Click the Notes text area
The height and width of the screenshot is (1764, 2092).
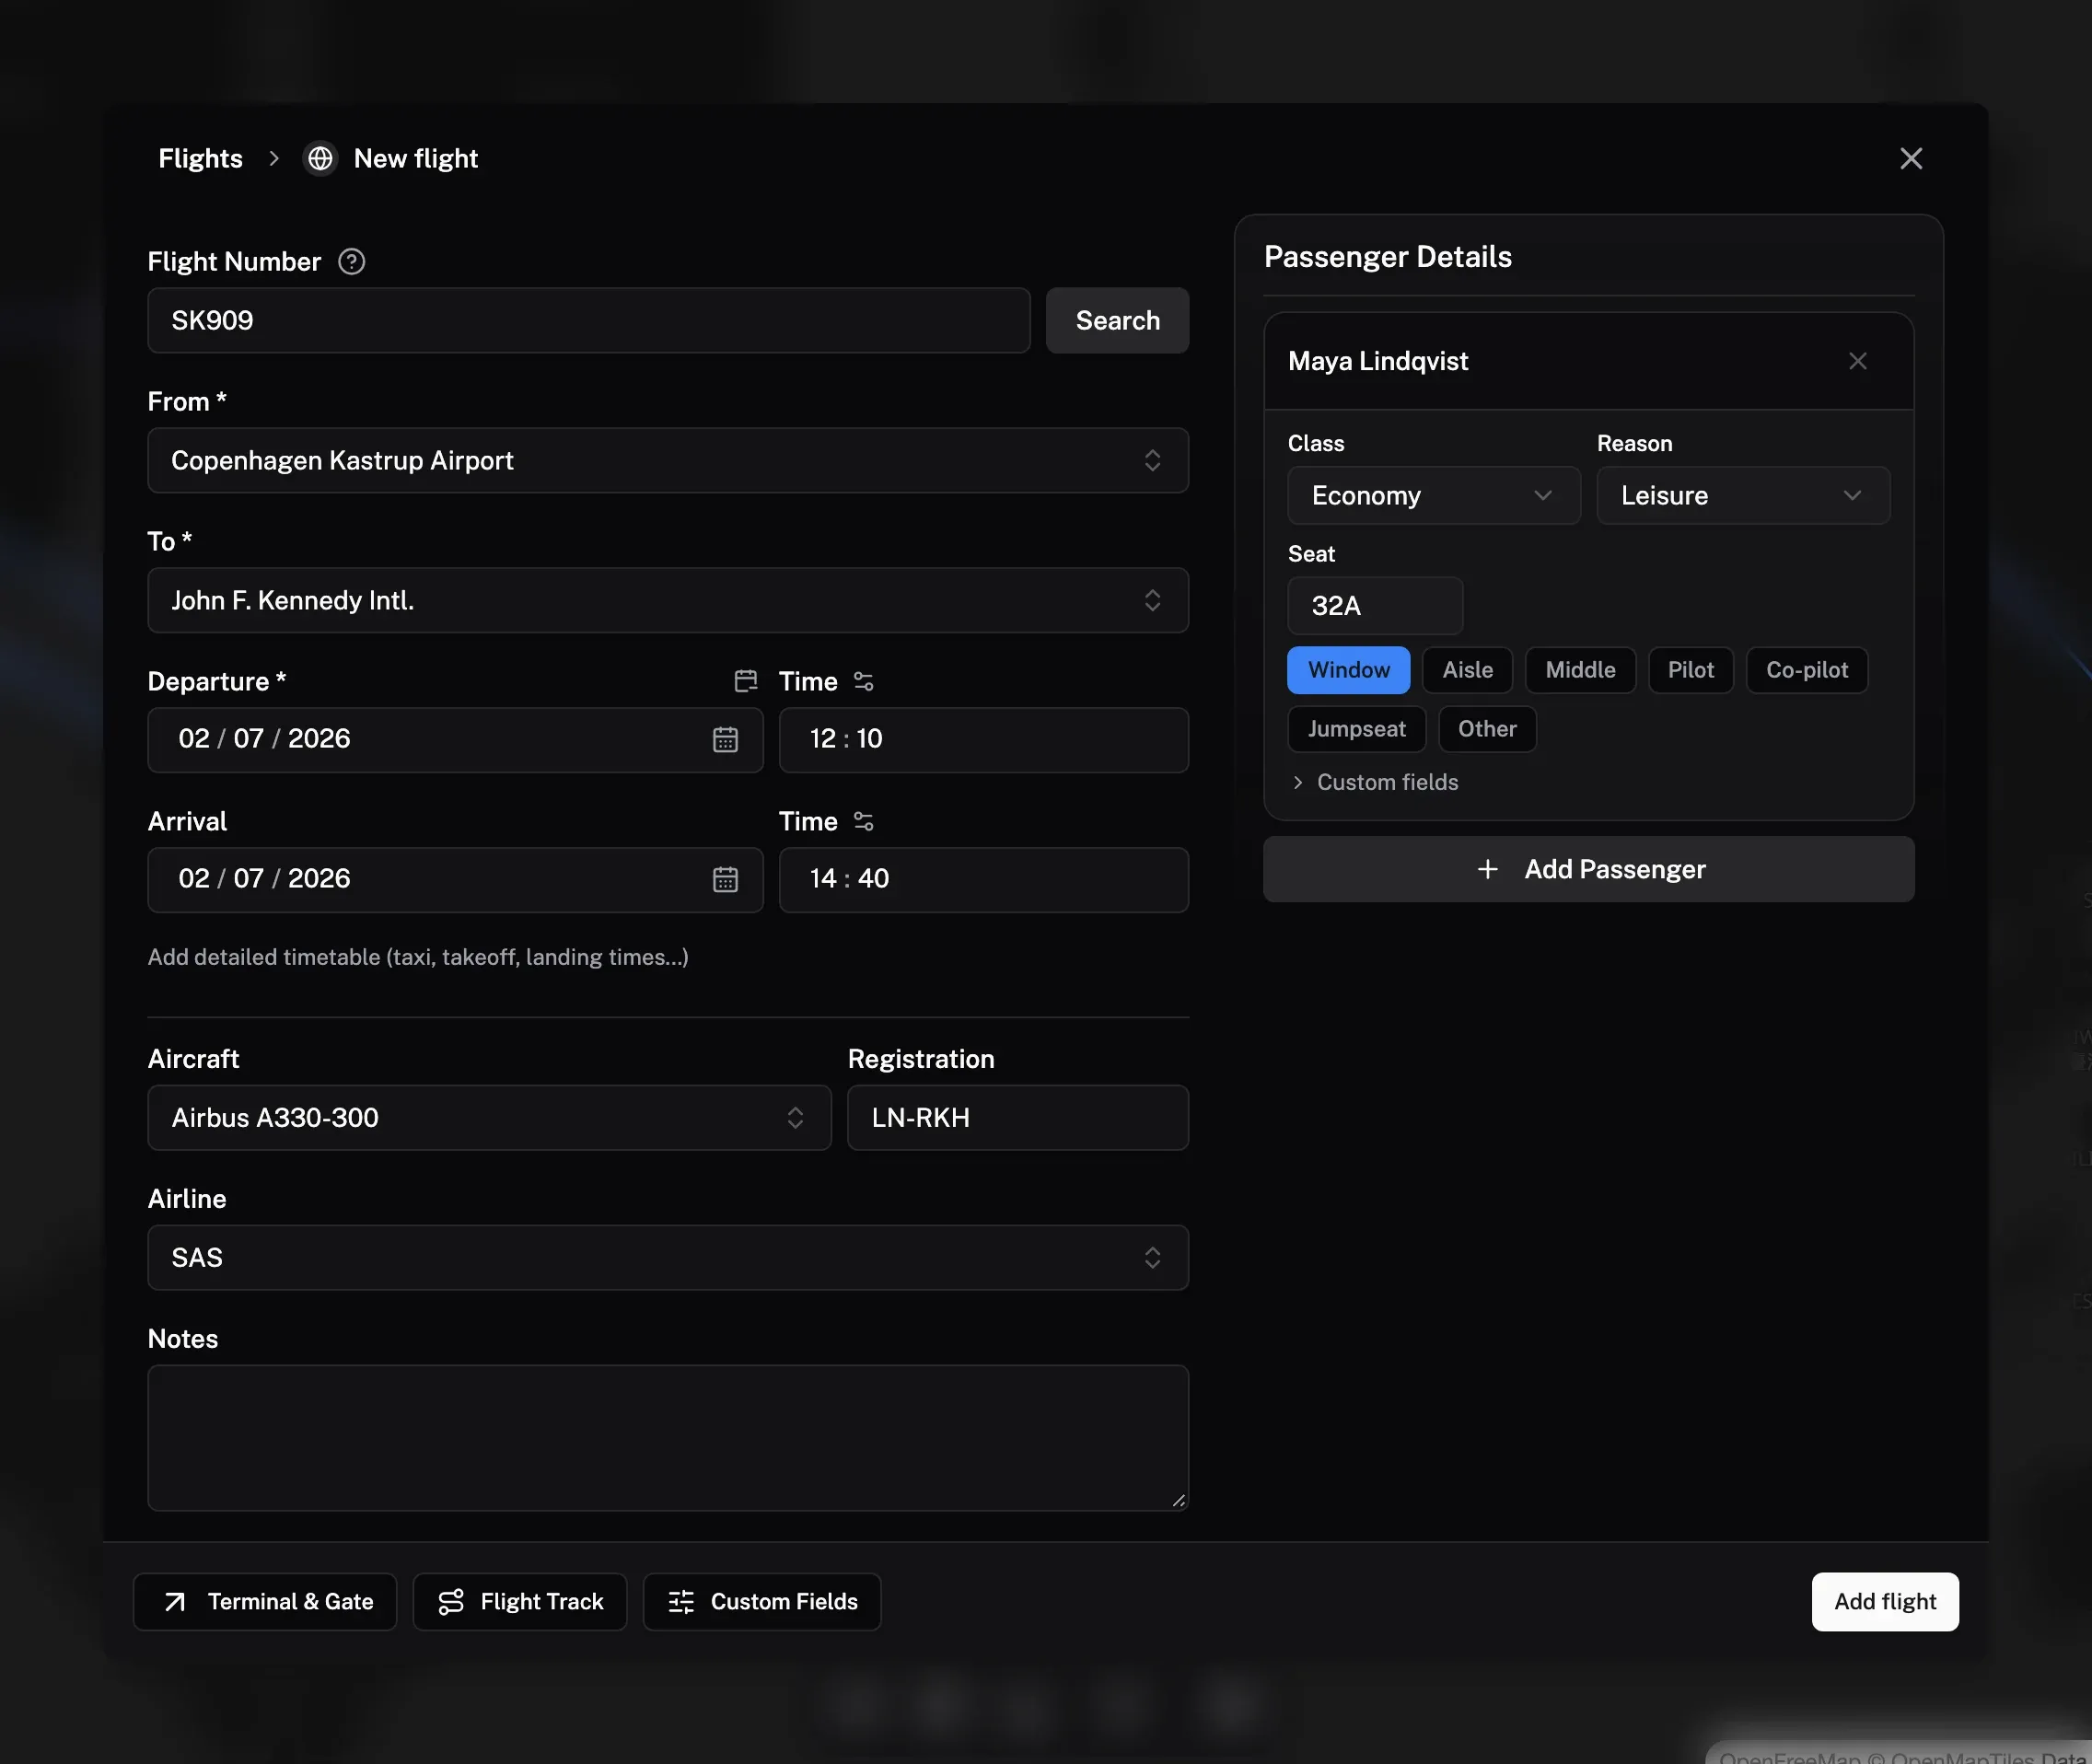(668, 1437)
